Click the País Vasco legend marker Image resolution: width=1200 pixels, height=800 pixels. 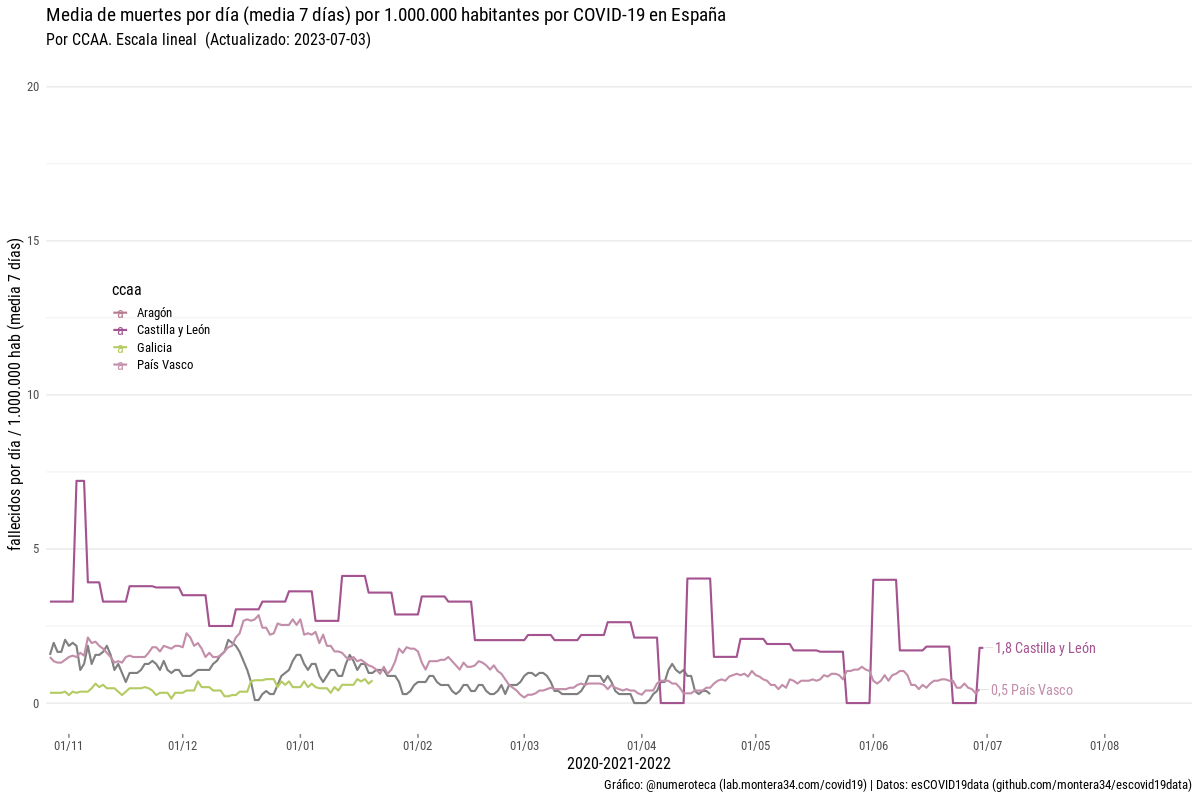coord(120,365)
